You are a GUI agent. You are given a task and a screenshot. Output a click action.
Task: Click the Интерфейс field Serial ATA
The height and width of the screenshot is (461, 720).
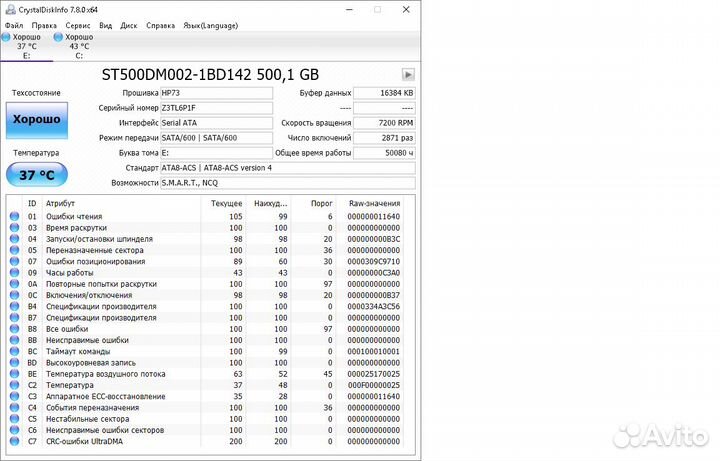(x=216, y=123)
